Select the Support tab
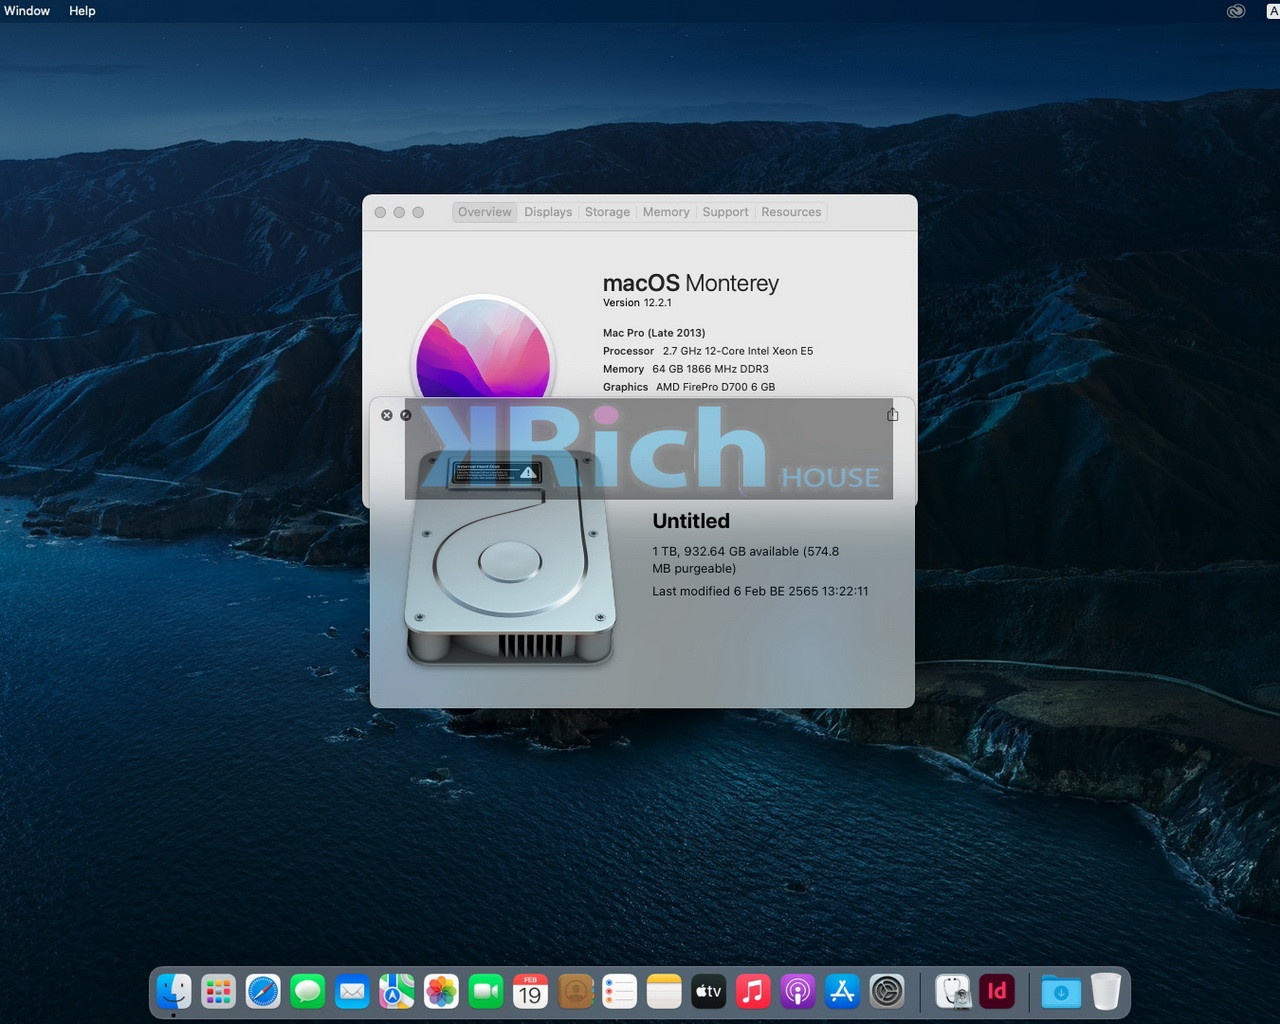 [x=725, y=212]
